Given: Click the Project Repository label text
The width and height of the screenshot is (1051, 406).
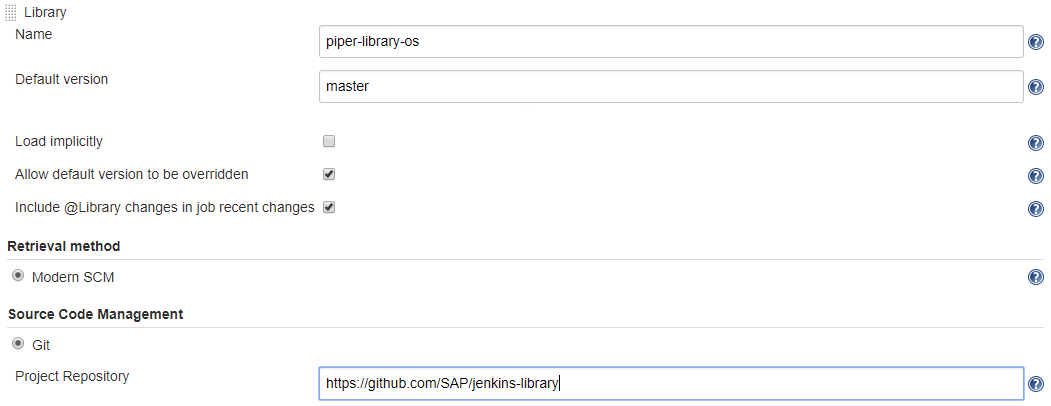Looking at the screenshot, I should (x=72, y=376).
